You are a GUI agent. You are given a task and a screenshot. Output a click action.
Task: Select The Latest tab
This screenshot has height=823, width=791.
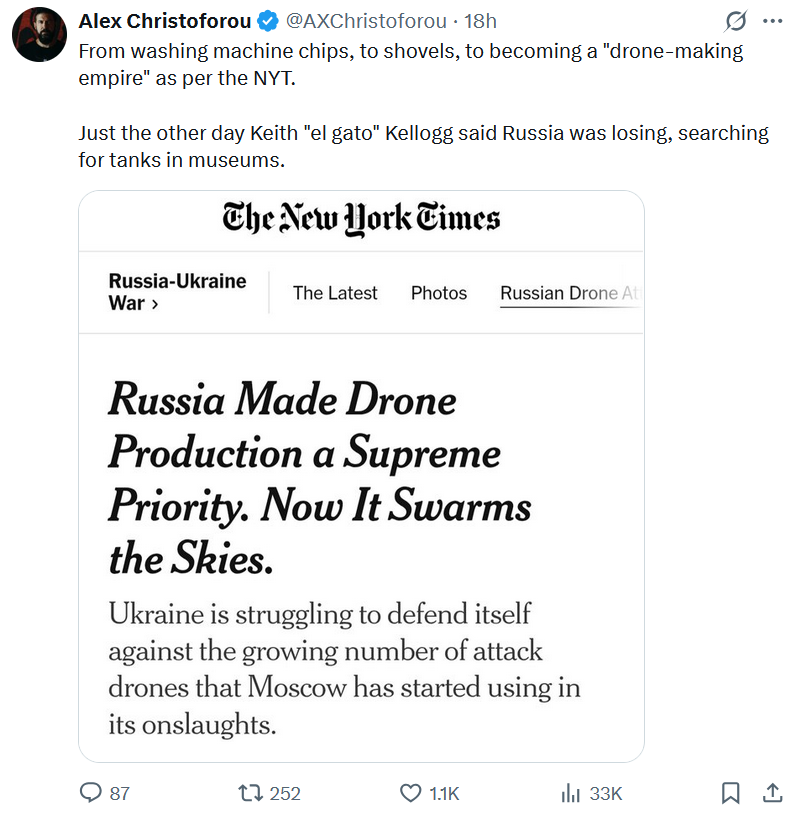[335, 293]
